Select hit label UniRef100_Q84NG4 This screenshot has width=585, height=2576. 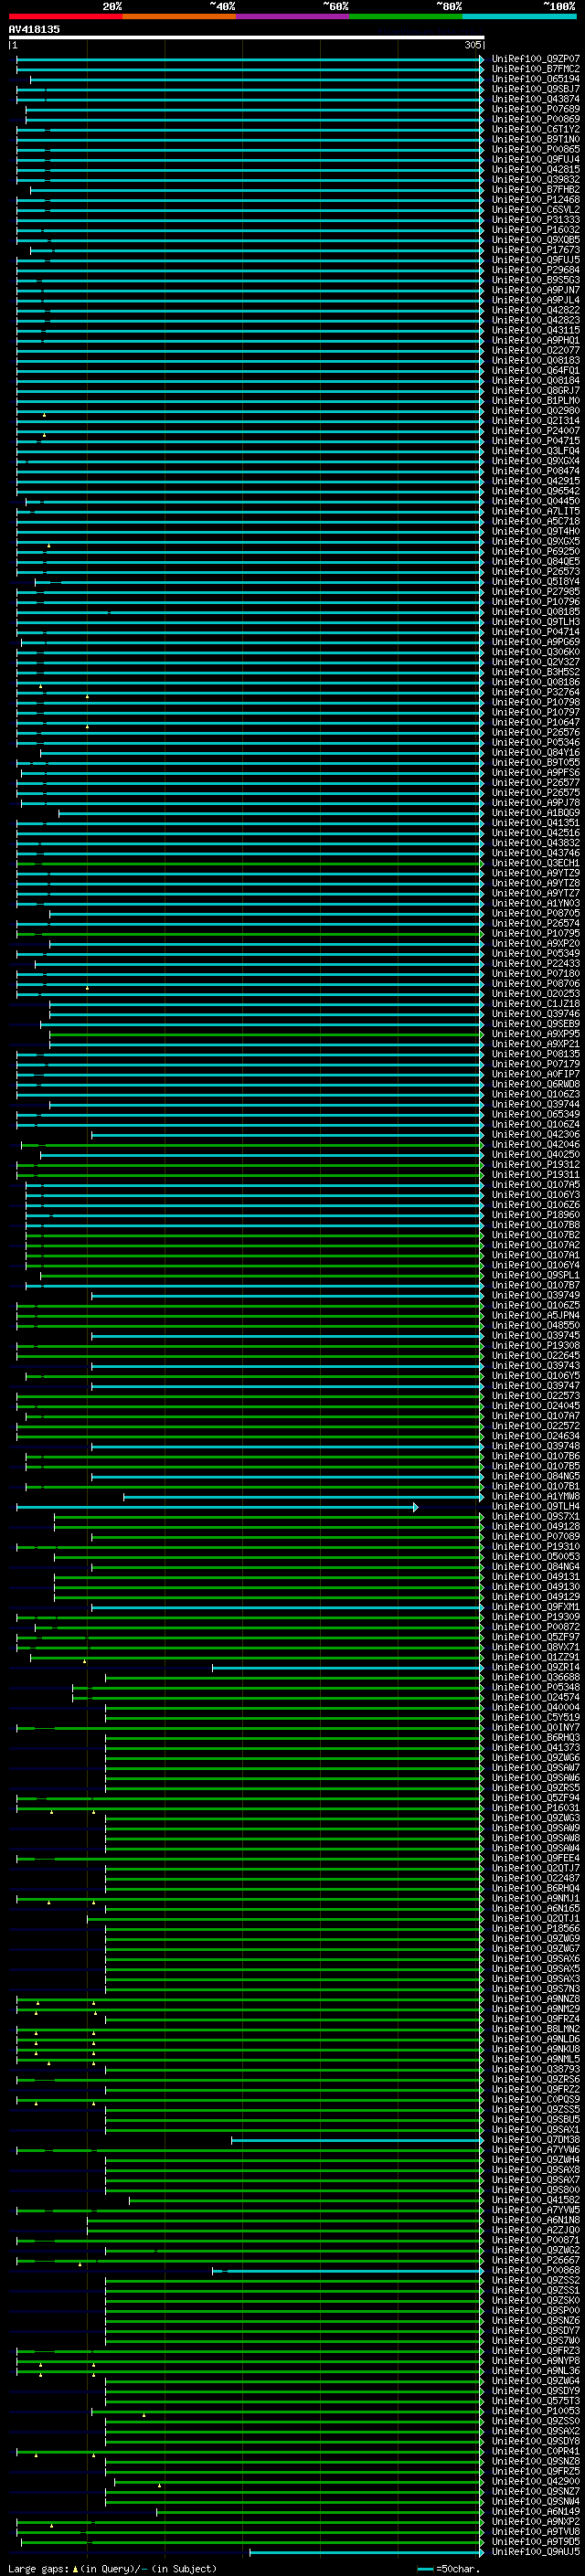point(536,1566)
